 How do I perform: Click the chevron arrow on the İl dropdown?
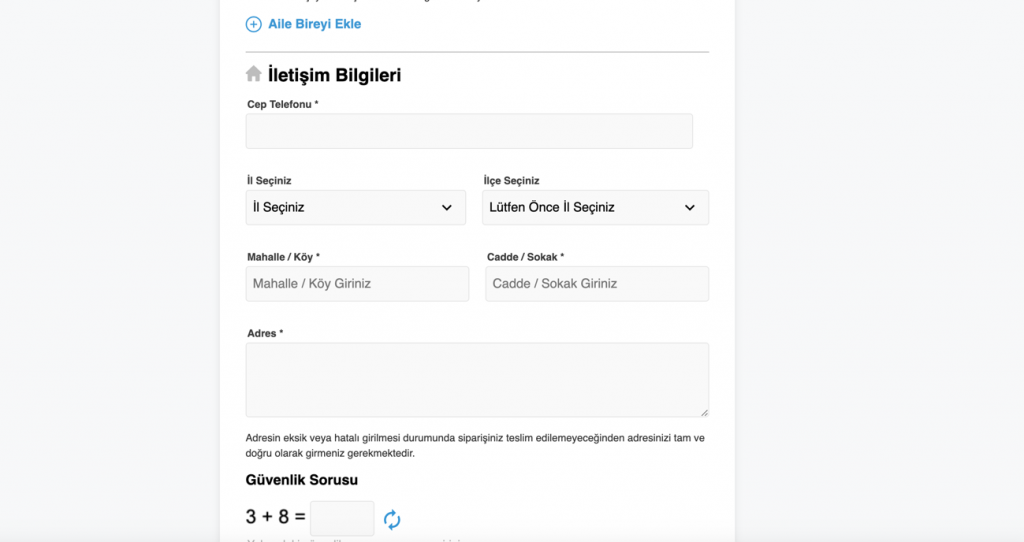point(447,208)
